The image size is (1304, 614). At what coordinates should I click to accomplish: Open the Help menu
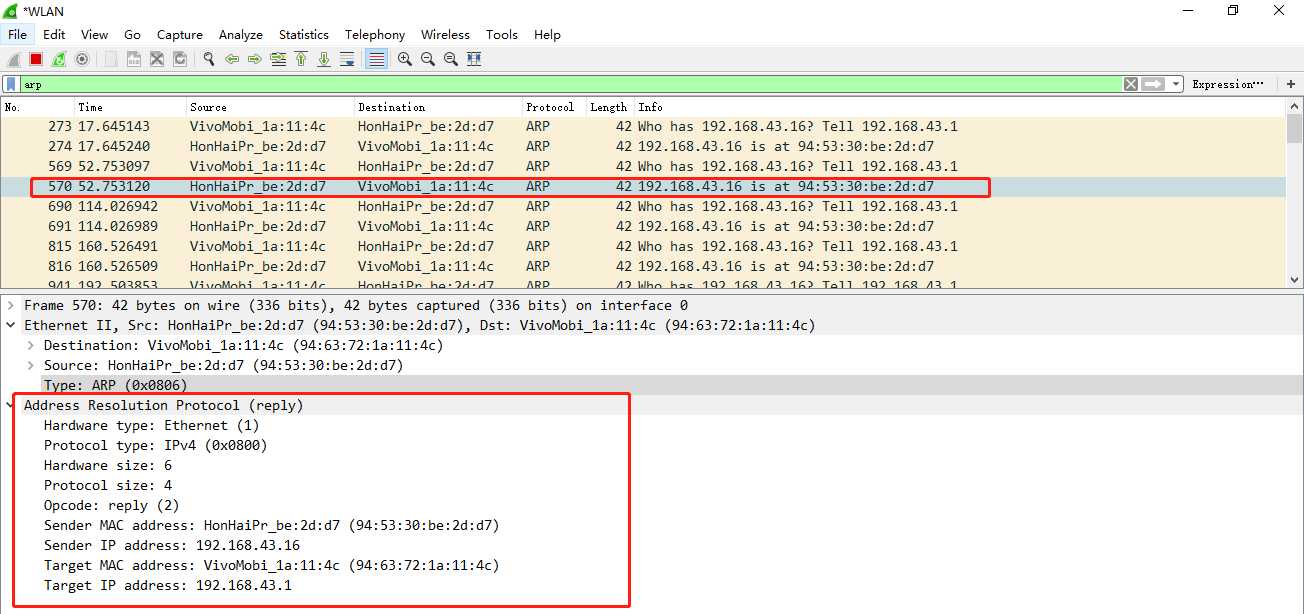(x=547, y=34)
